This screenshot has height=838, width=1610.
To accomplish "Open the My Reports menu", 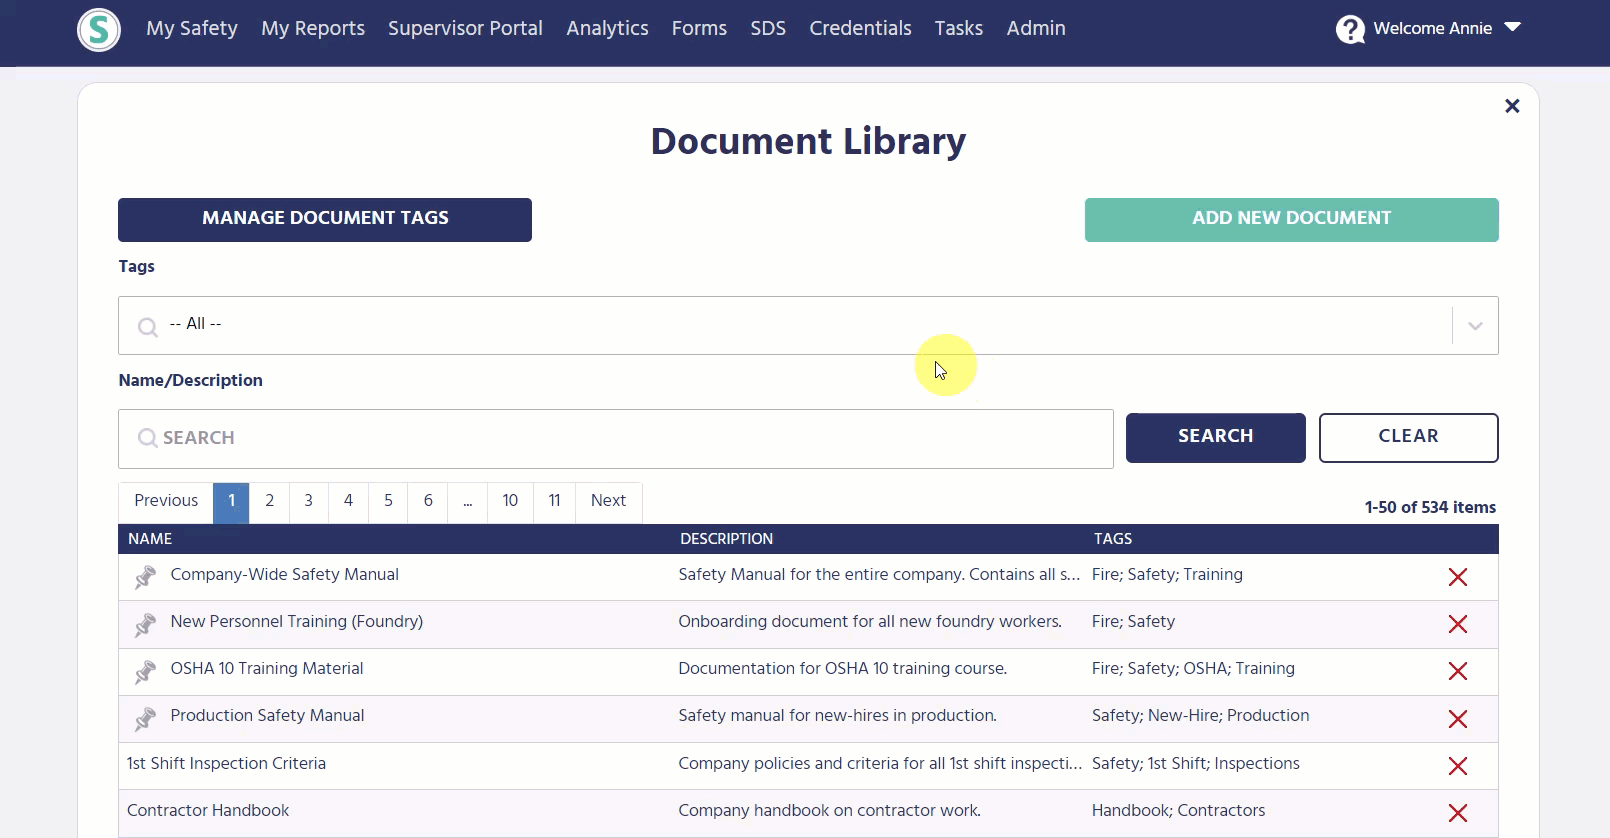I will point(313,28).
